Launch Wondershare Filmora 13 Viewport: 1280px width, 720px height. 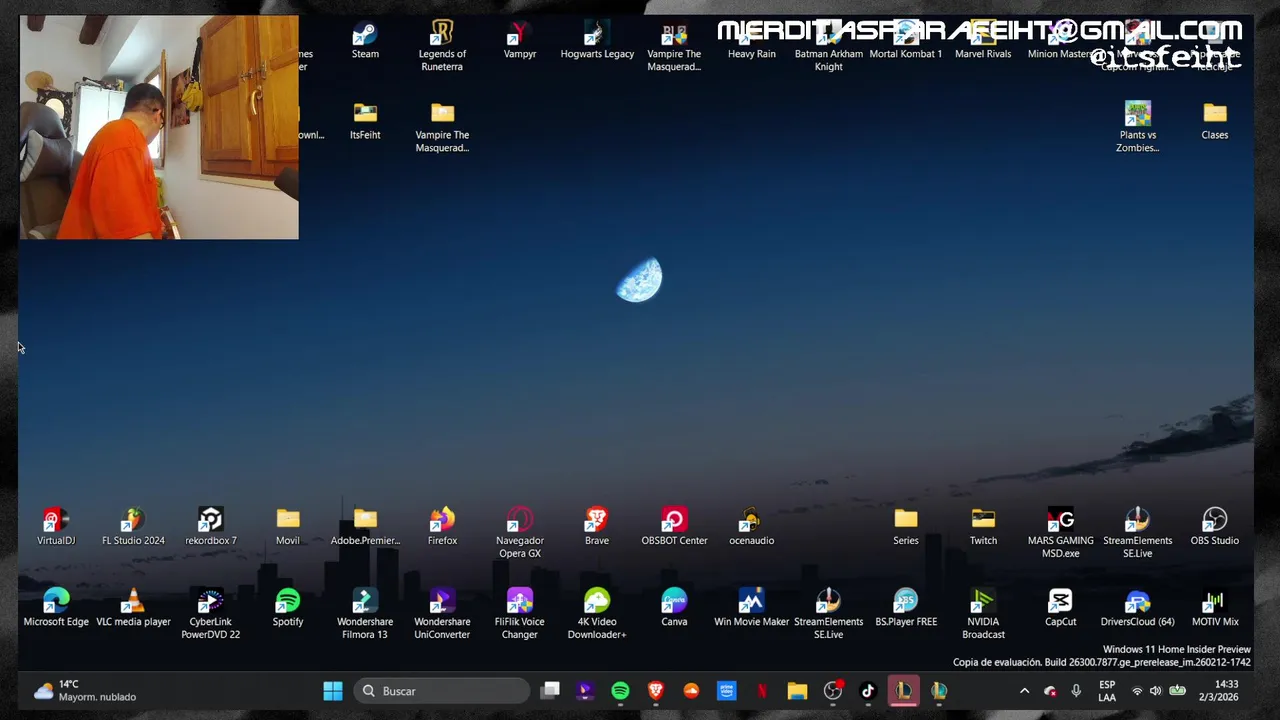click(x=365, y=614)
